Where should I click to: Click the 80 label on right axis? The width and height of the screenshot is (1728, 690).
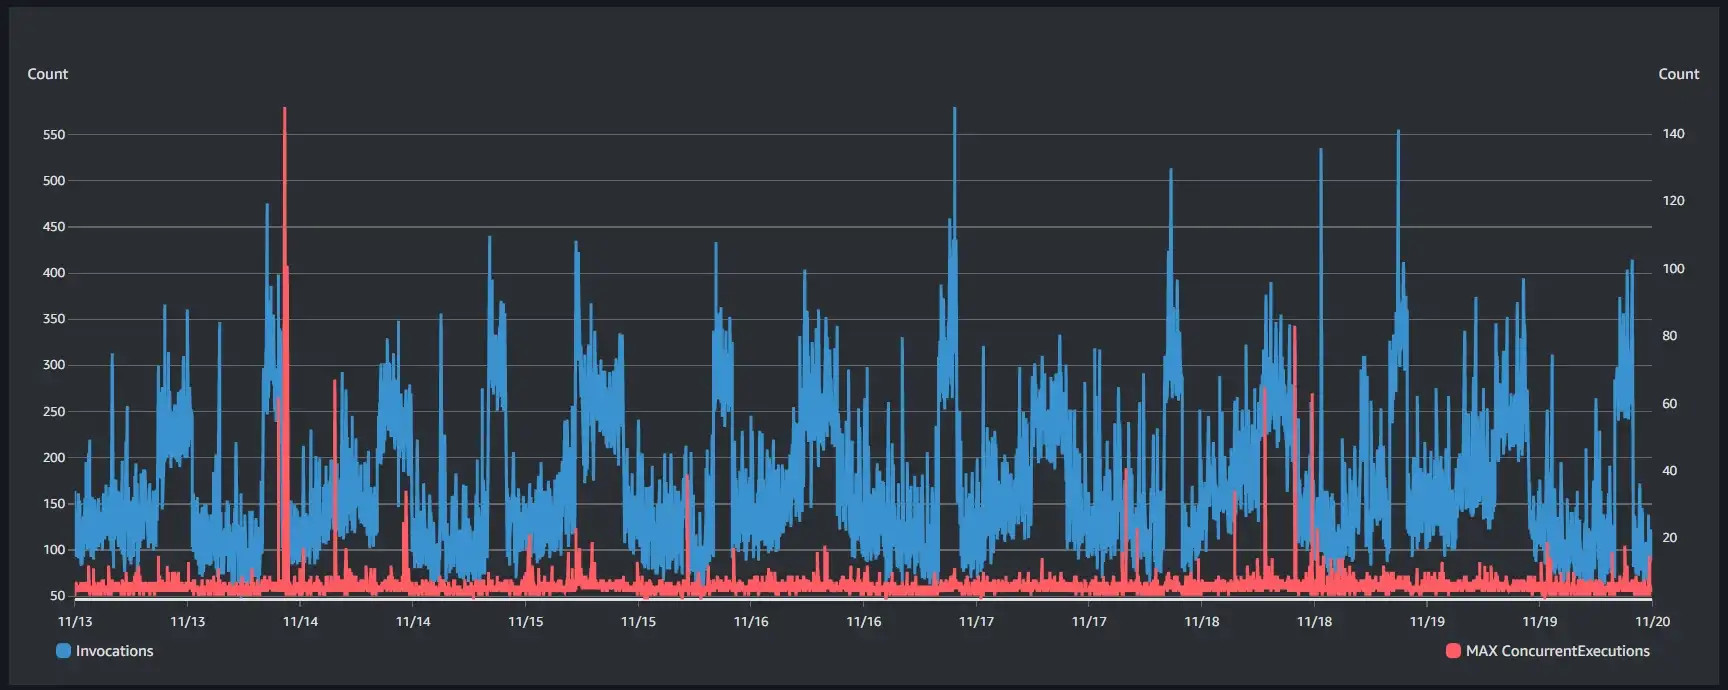[1669, 336]
